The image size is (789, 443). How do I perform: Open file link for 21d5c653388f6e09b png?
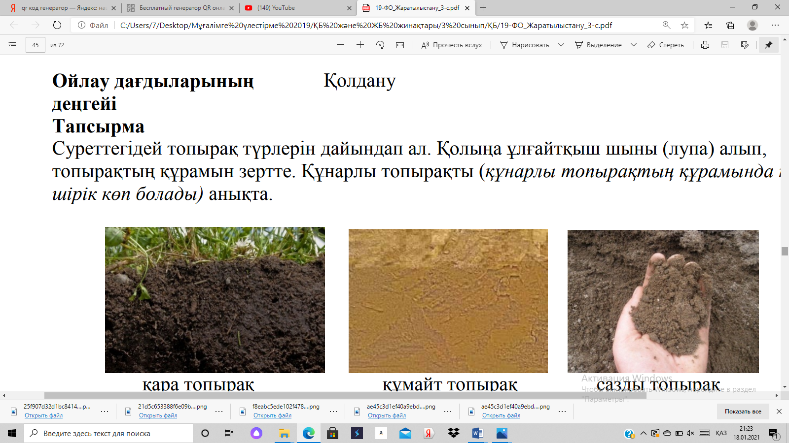(x=158, y=415)
